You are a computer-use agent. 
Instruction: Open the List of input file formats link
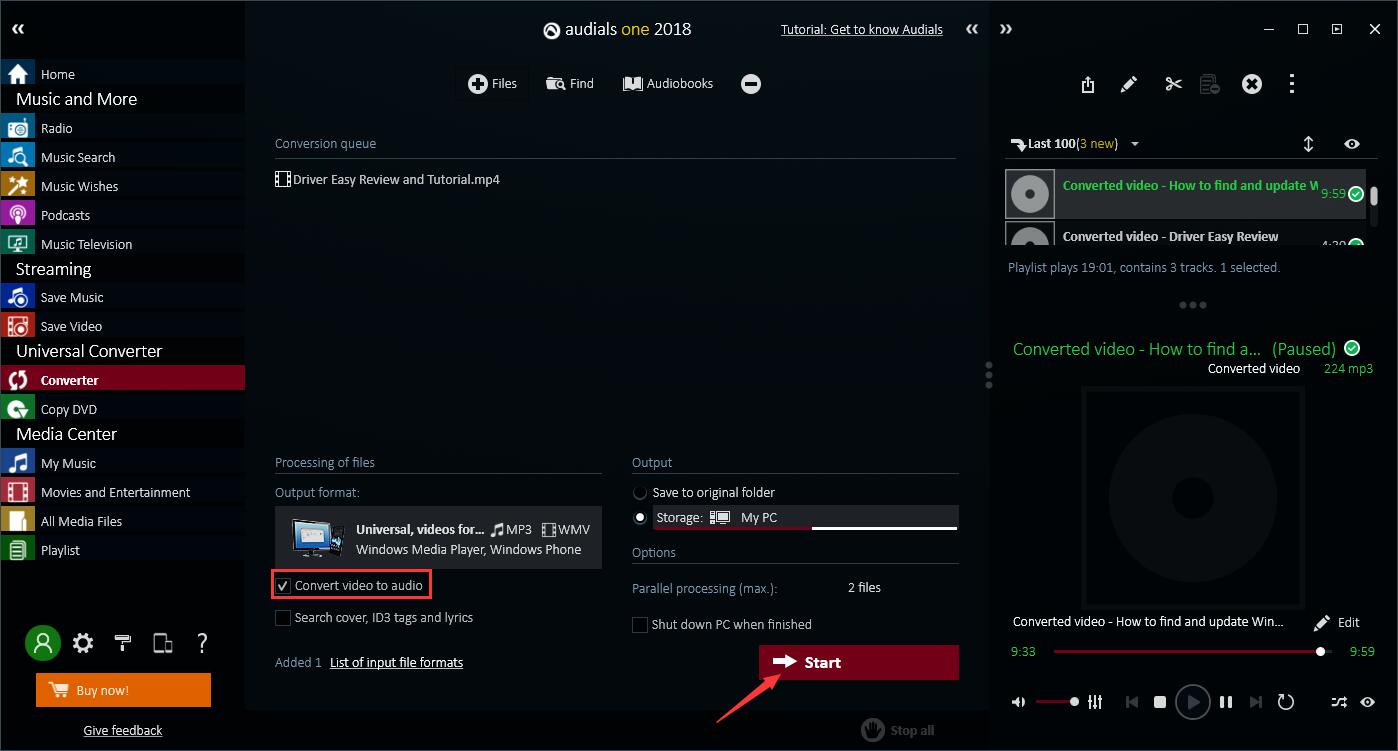(x=396, y=662)
